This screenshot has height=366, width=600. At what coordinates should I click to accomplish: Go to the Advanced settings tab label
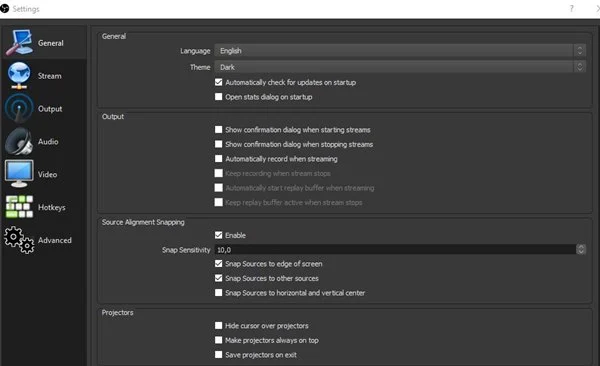click(x=55, y=240)
